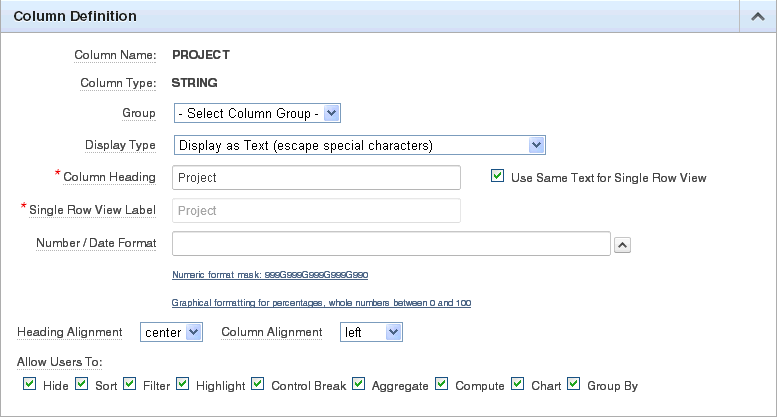The height and width of the screenshot is (417, 777).
Task: Open the Select Column Group dropdown
Action: click(258, 113)
